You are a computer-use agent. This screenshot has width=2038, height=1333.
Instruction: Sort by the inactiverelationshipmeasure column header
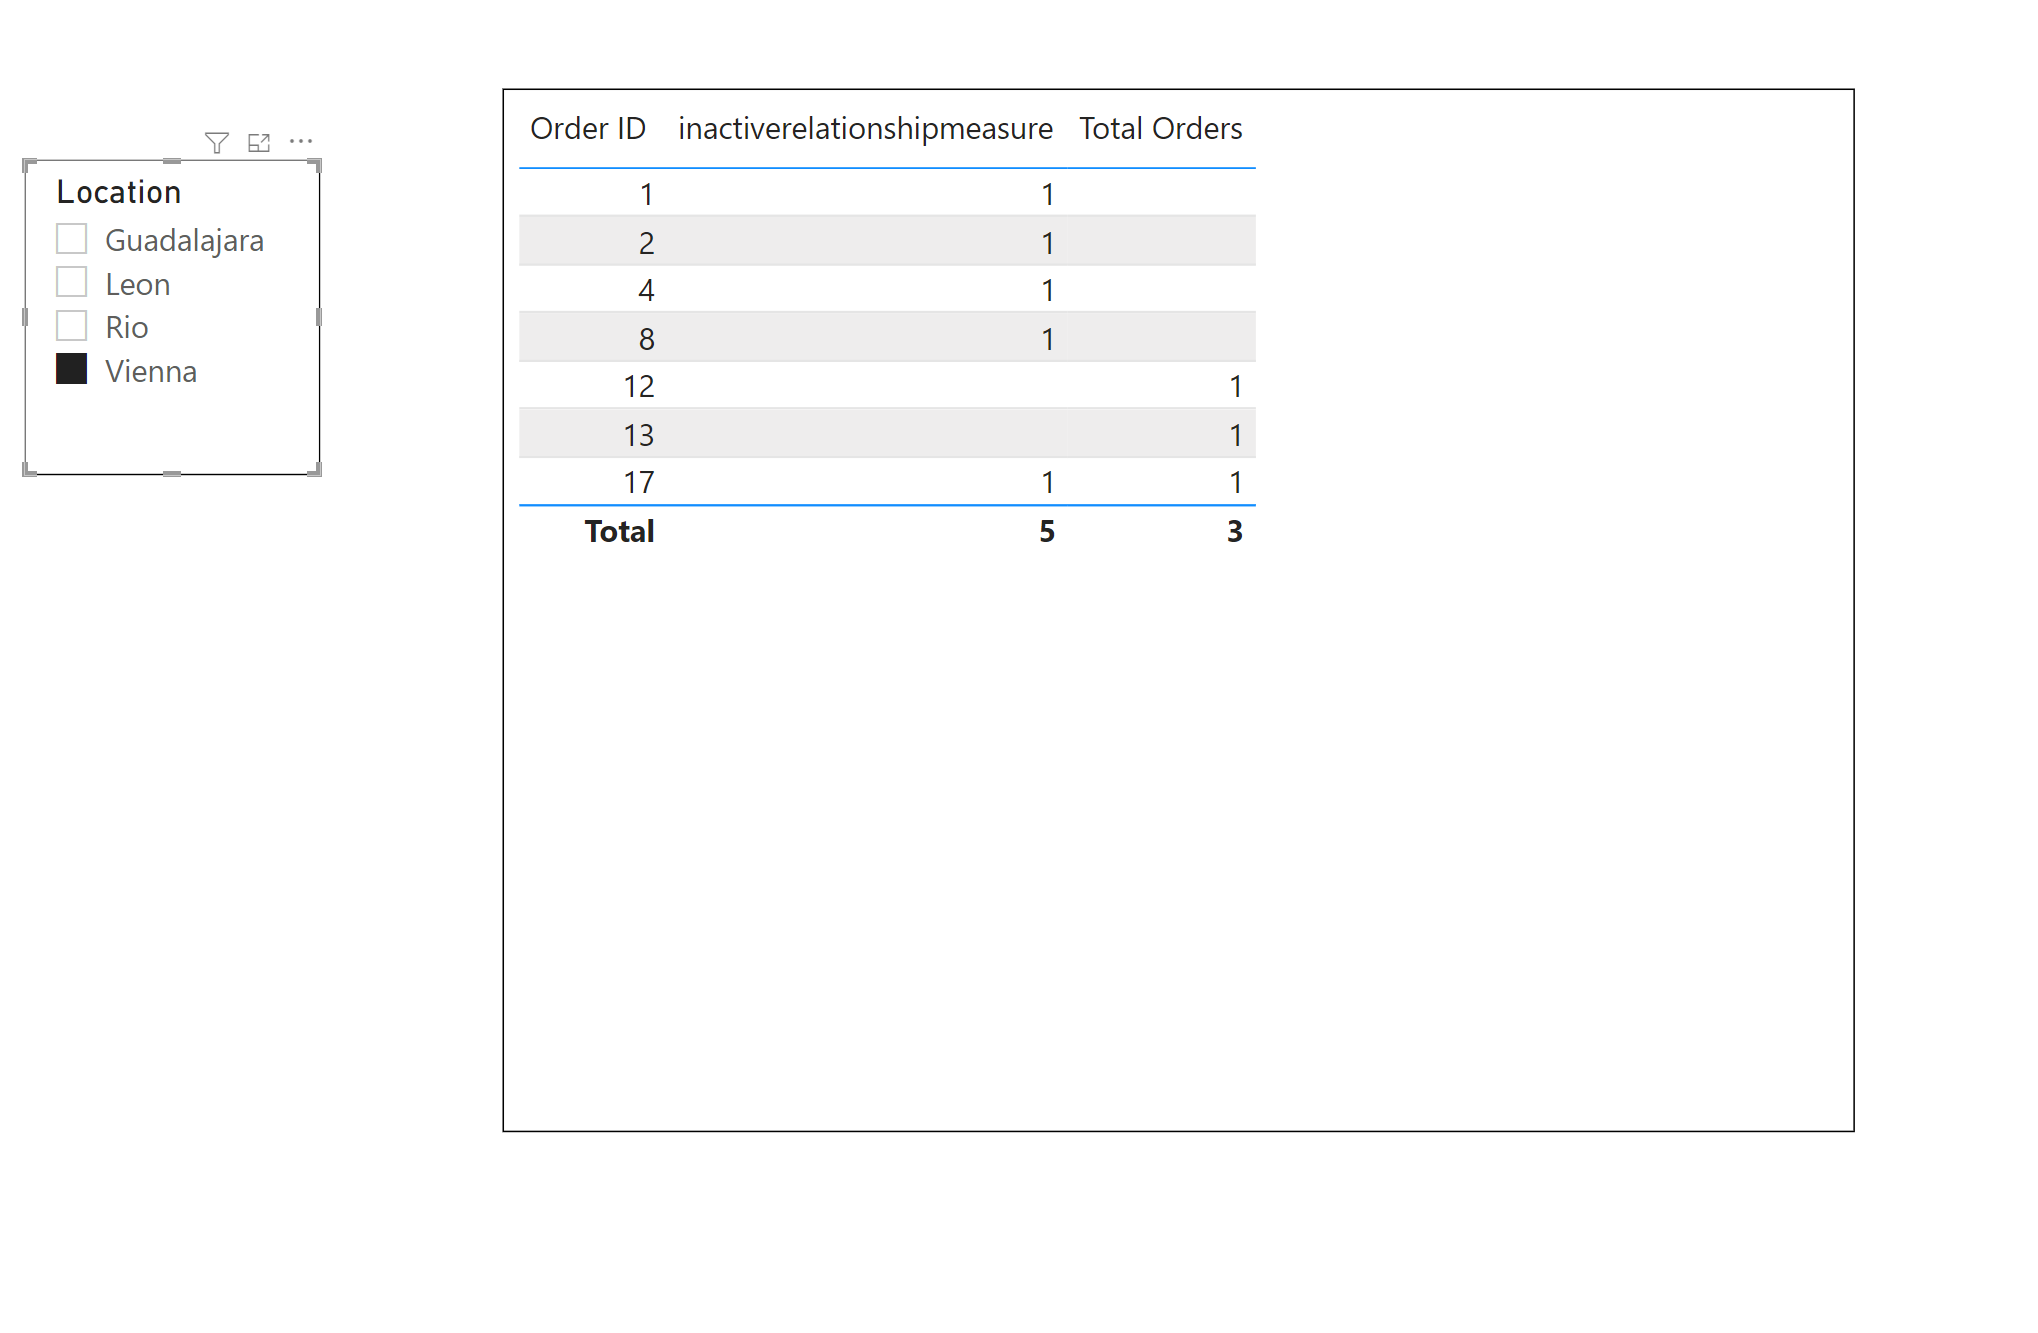(865, 129)
